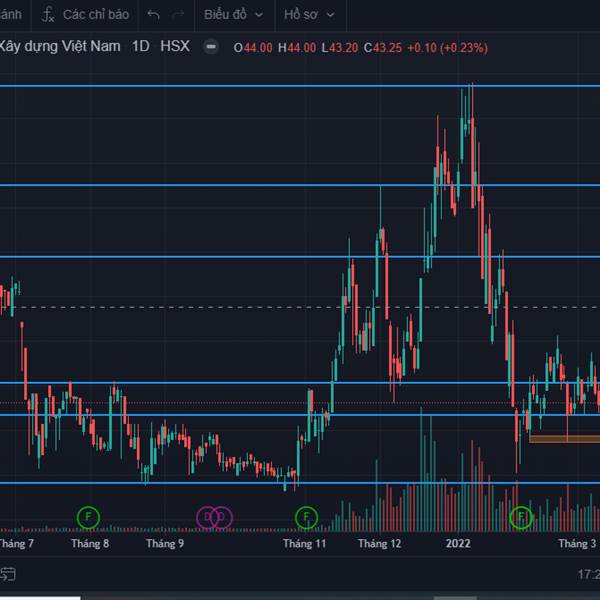Click the low price L43.20 value
Screen dimensions: 600x600
340,48
